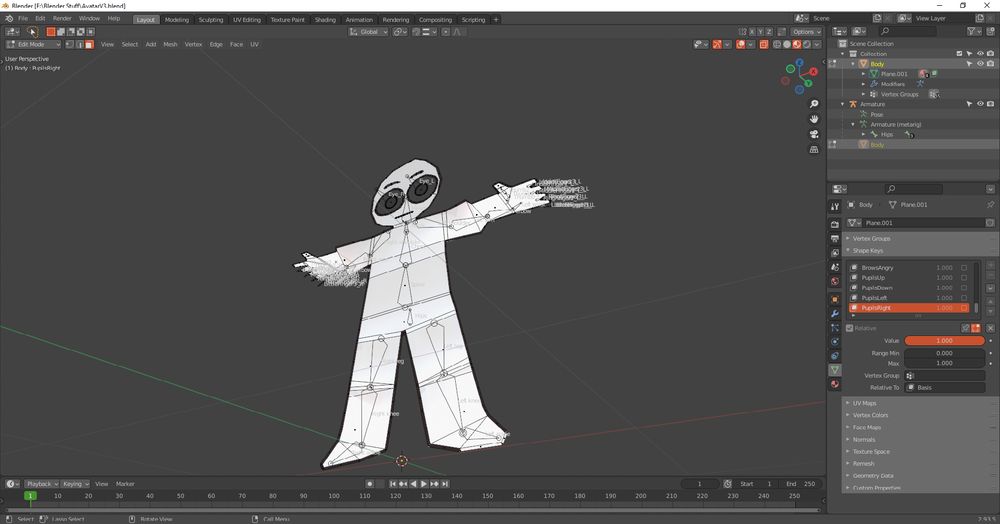This screenshot has width=1000, height=524.
Task: Select material preview shading mode
Action: click(797, 45)
